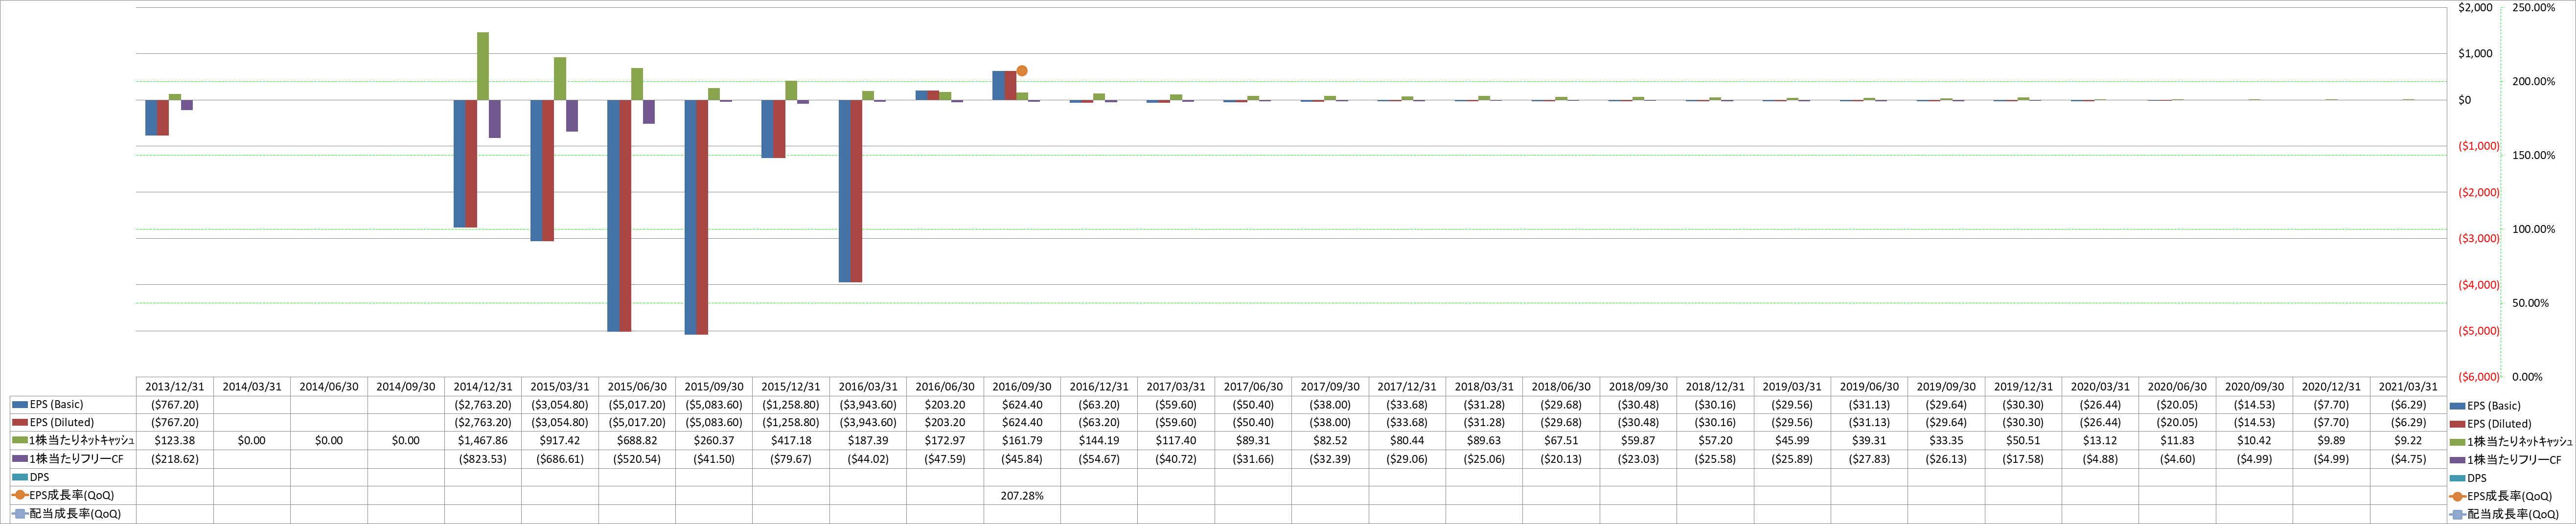Select the 2019/12/31 date header
This screenshot has width=2576, height=524.
tap(2023, 386)
